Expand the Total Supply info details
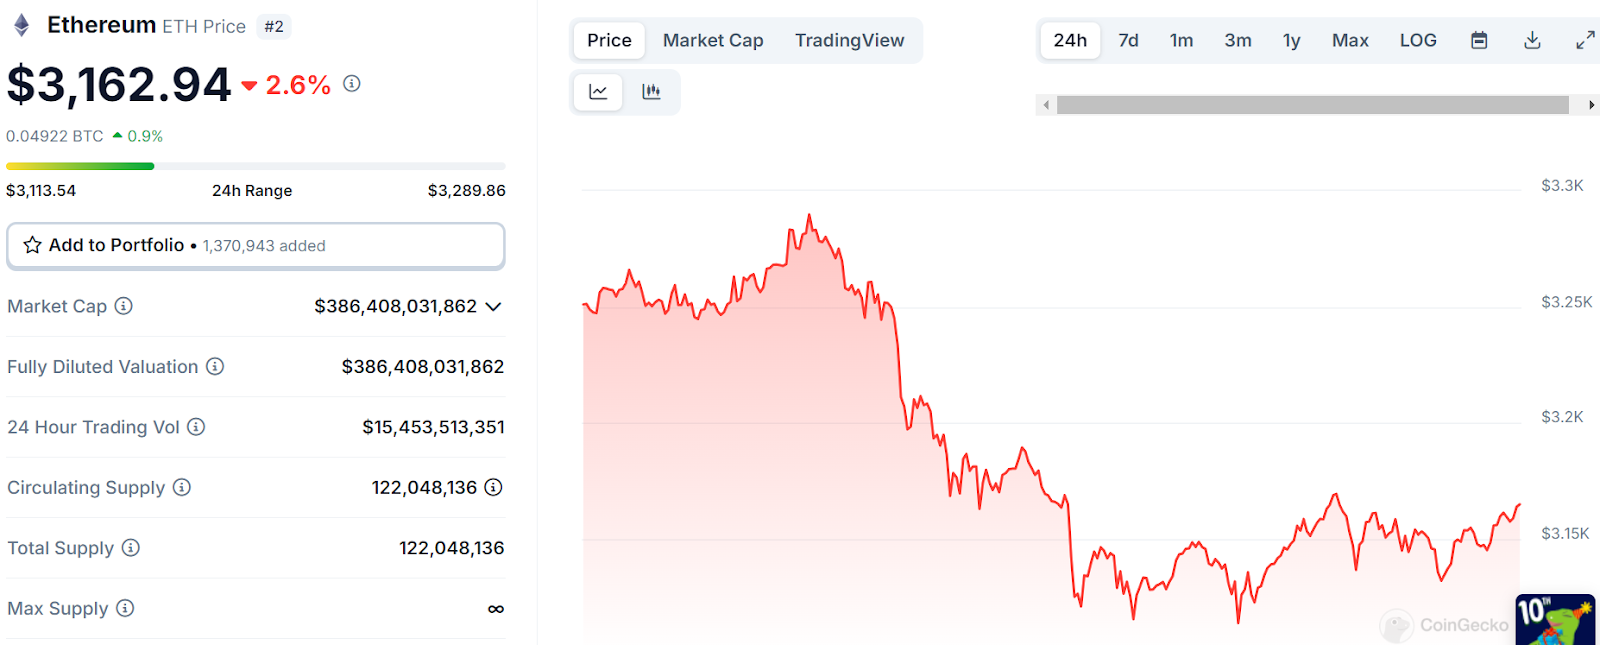 click(x=129, y=548)
